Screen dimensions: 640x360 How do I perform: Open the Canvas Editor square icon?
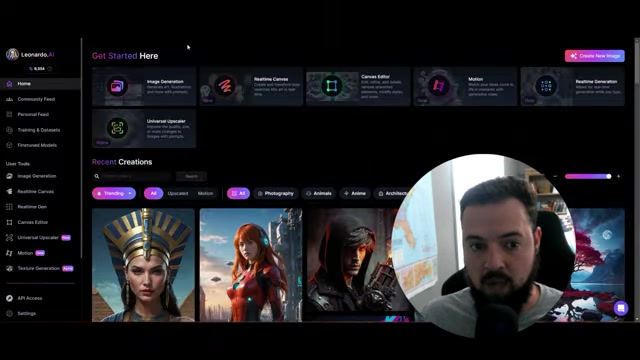pos(331,86)
